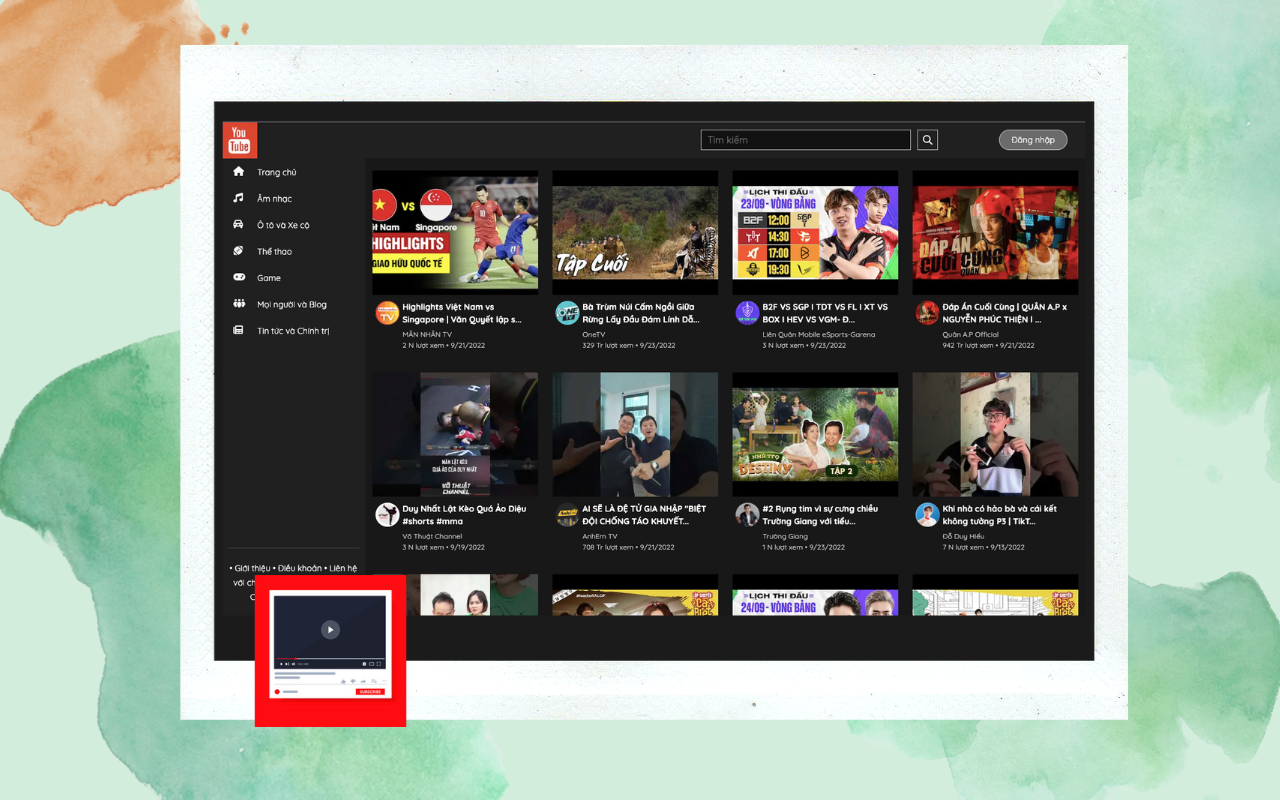Viewport: 1280px width, 800px height.
Task: Select the car icon for Ô tô và Xe cộ
Action: tap(239, 225)
